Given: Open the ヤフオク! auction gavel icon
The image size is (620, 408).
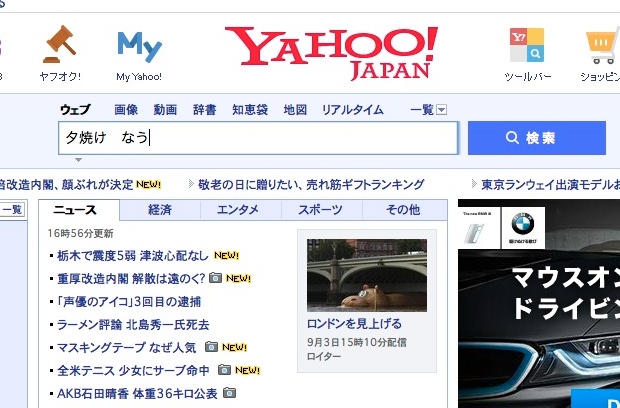Looking at the screenshot, I should (x=60, y=44).
